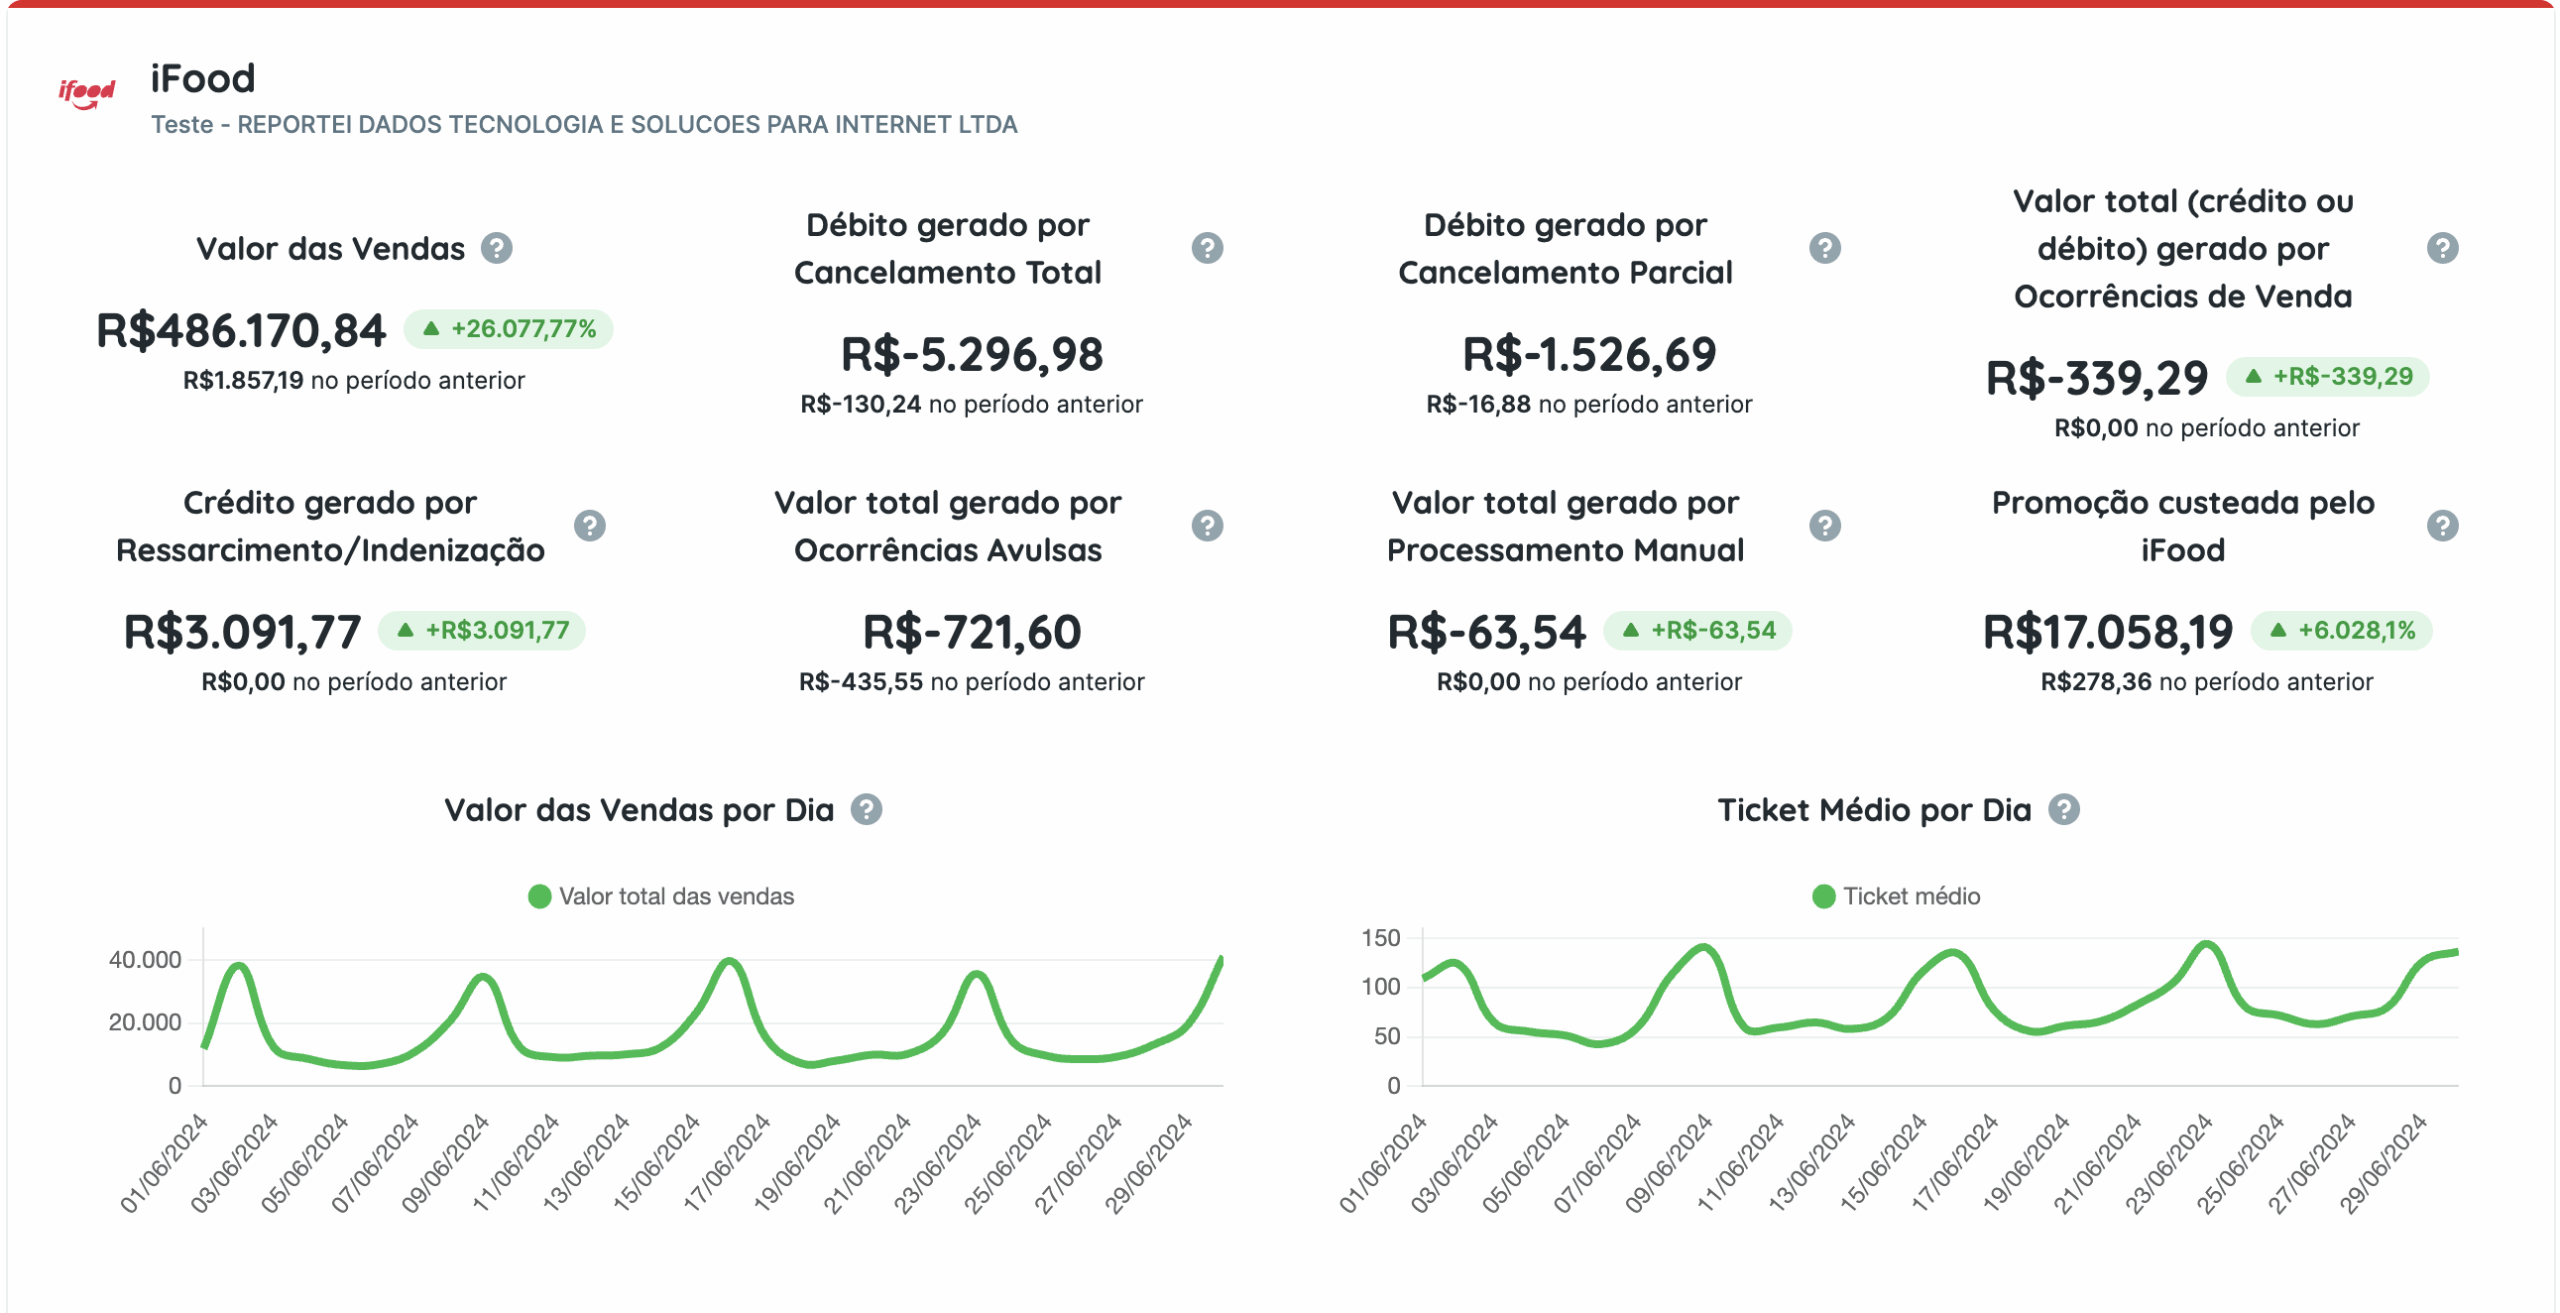The image size is (2560, 1313).
Task: Open help for Ocorrências de Venda
Action: point(2441,248)
